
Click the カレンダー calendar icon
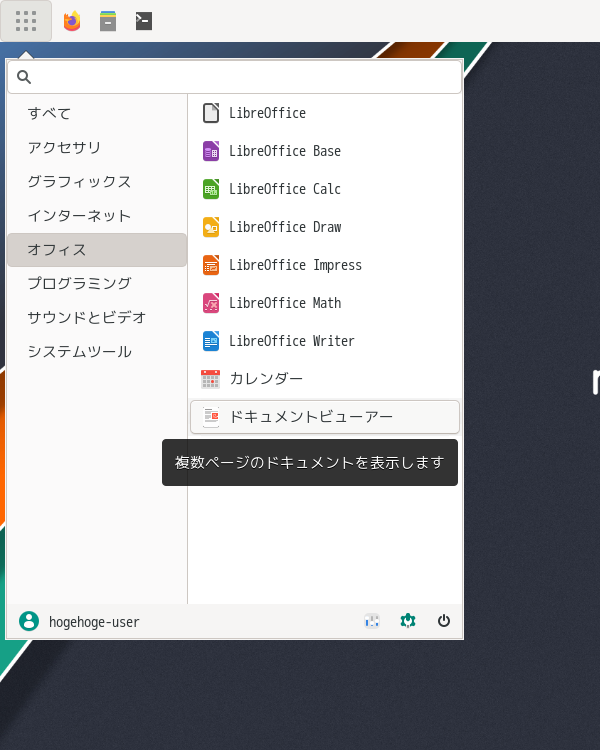click(211, 379)
